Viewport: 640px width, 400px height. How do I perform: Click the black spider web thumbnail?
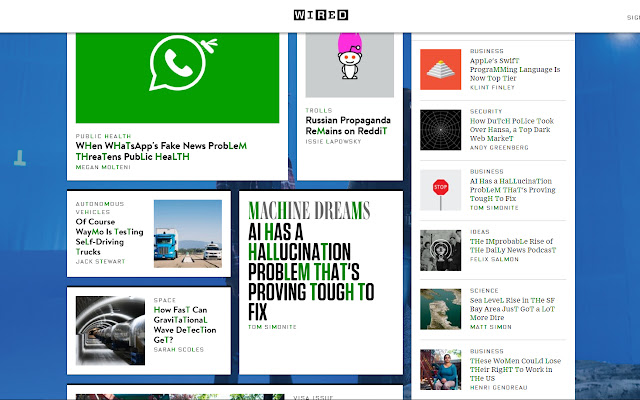440,129
